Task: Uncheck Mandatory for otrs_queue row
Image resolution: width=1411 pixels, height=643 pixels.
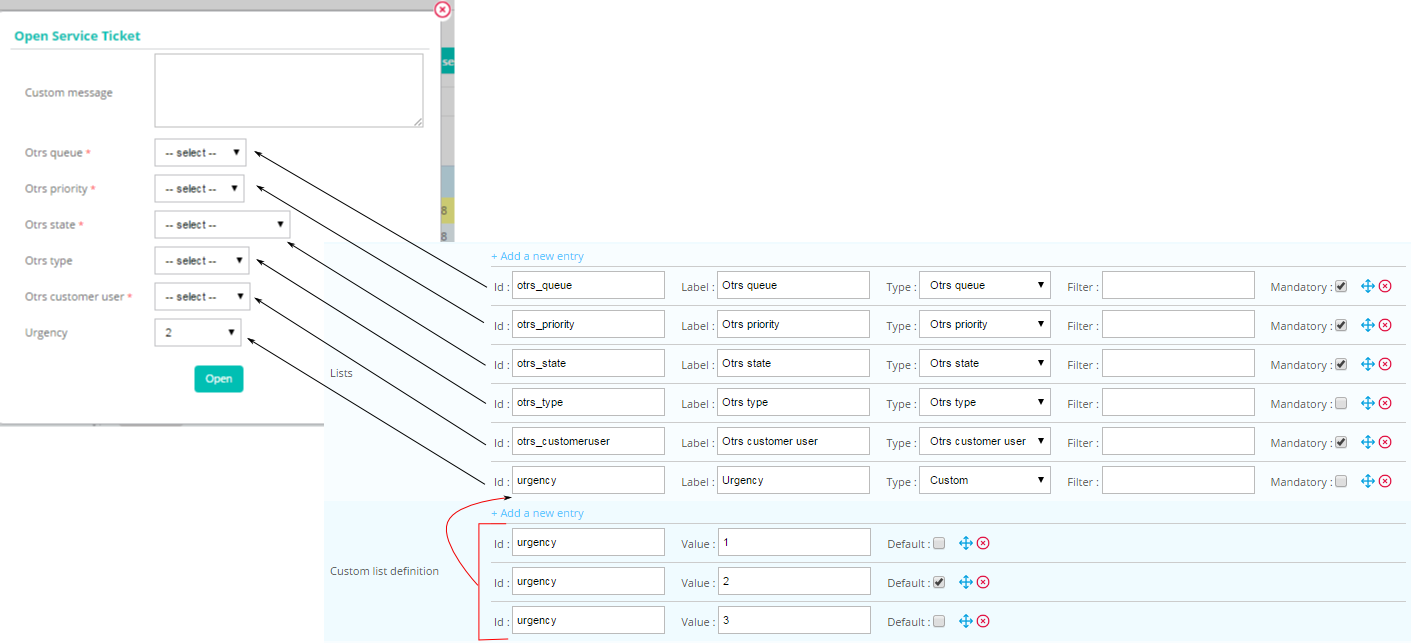Action: (x=1341, y=286)
